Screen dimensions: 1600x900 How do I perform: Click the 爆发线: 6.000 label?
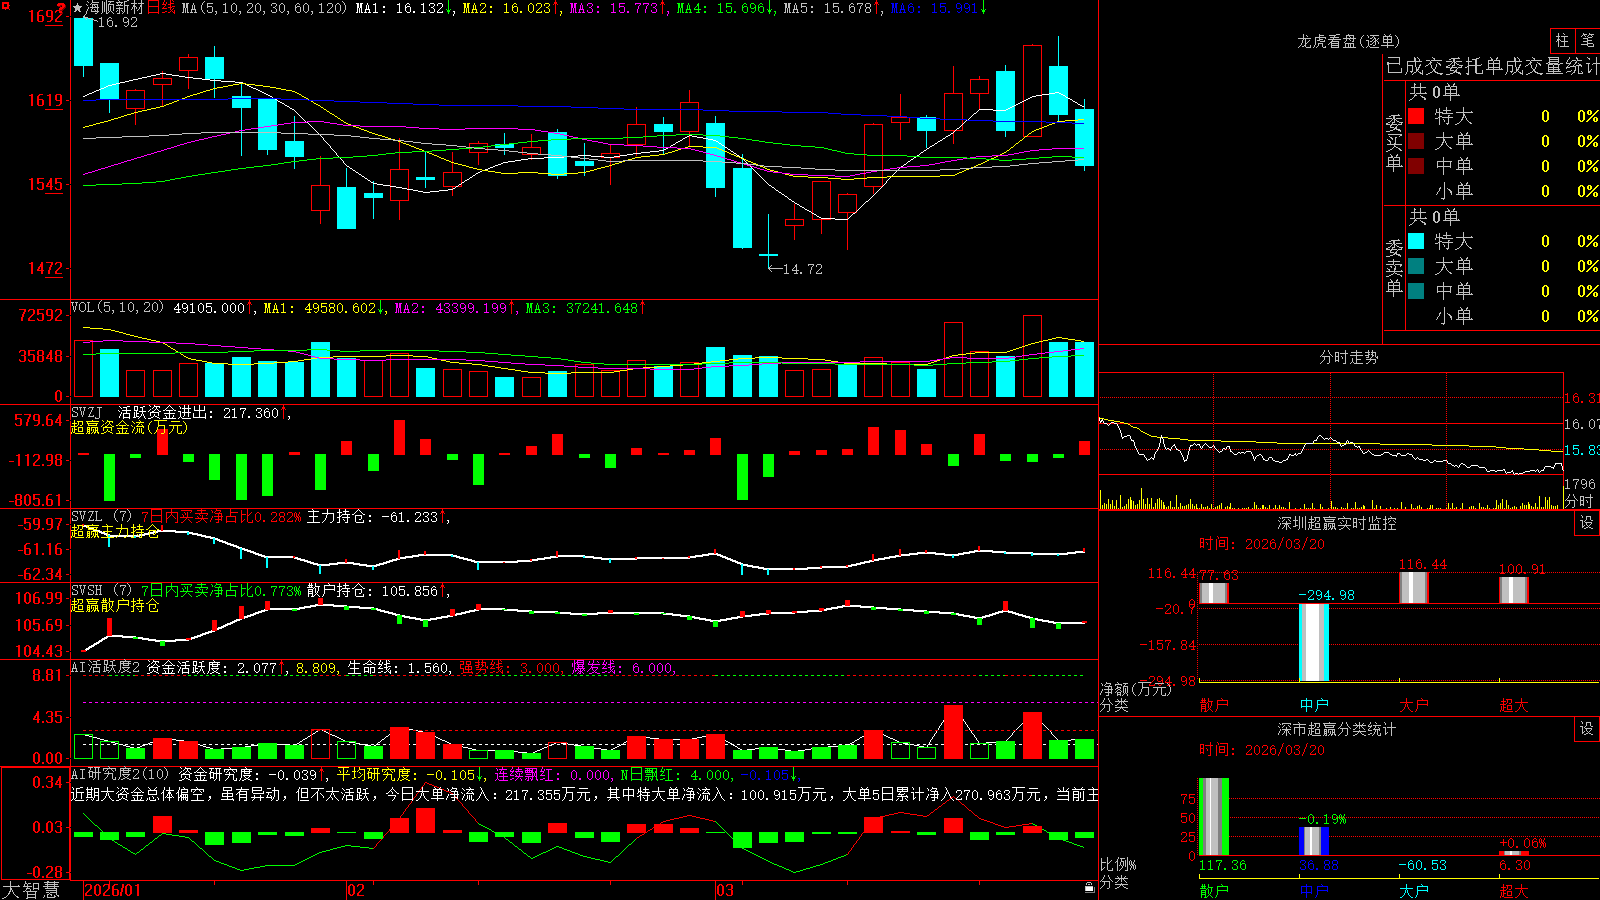coord(623,668)
